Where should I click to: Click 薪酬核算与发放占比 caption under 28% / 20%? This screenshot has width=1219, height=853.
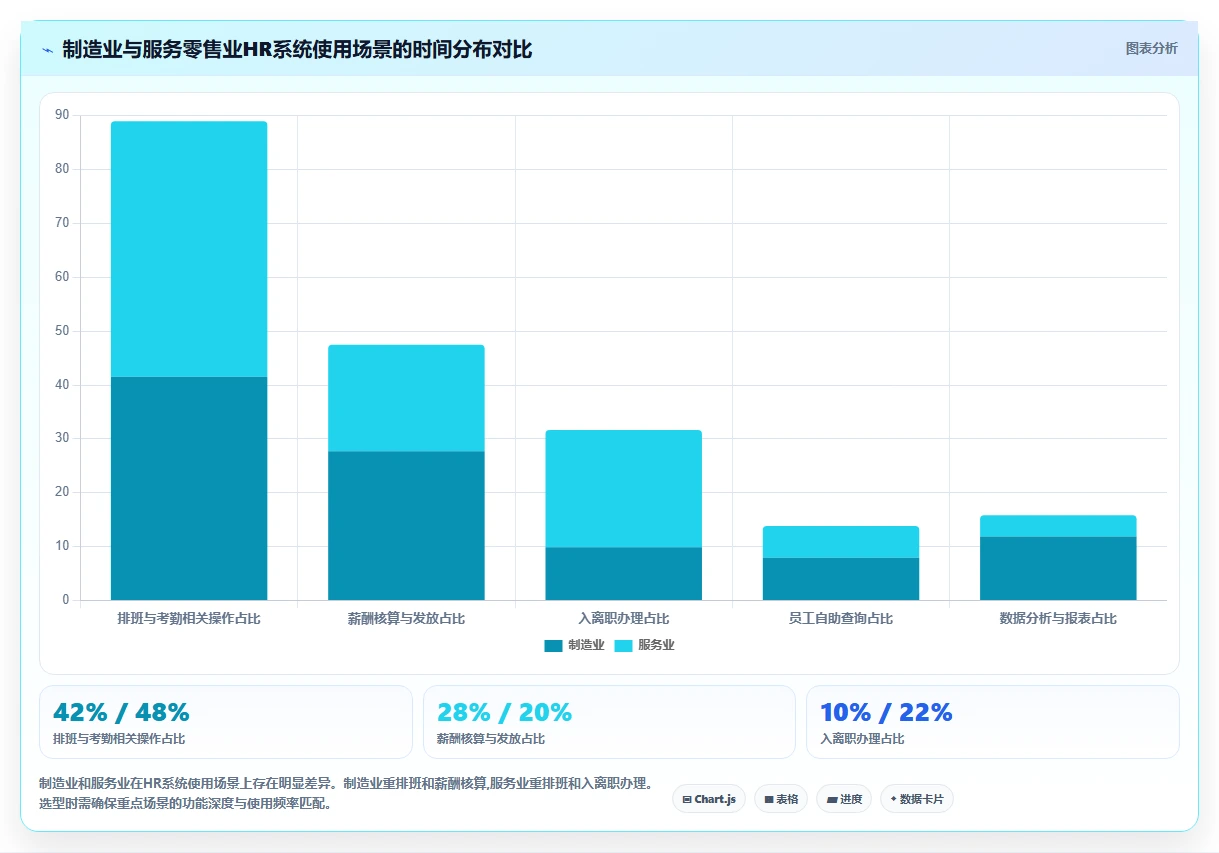[x=491, y=739]
